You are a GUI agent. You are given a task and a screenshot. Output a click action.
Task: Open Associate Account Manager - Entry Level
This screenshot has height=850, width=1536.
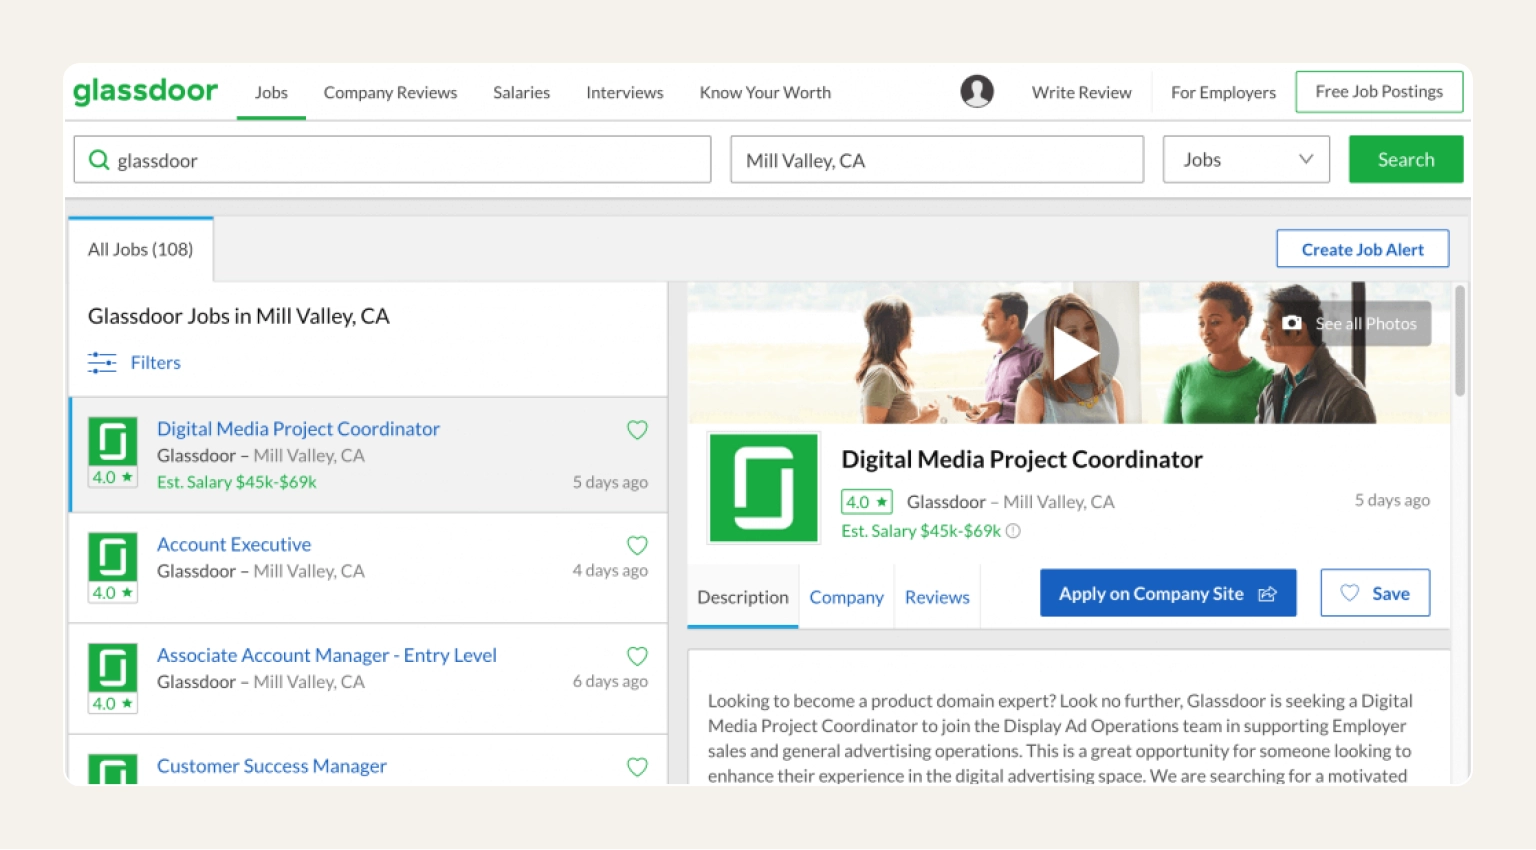tap(327, 656)
